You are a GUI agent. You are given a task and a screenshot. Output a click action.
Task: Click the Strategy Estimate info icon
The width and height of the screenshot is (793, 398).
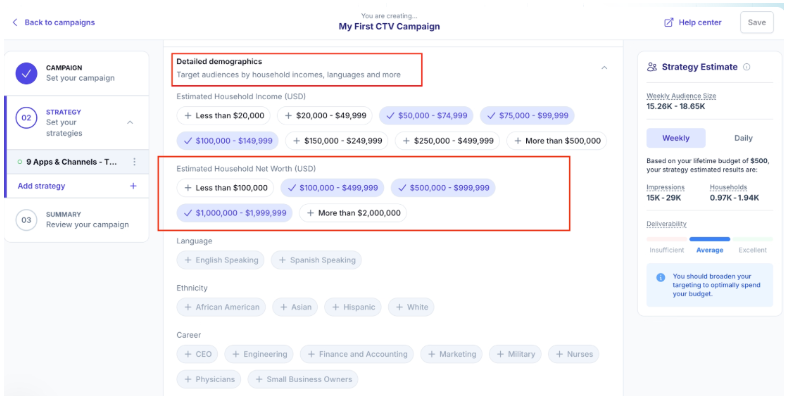point(746,67)
